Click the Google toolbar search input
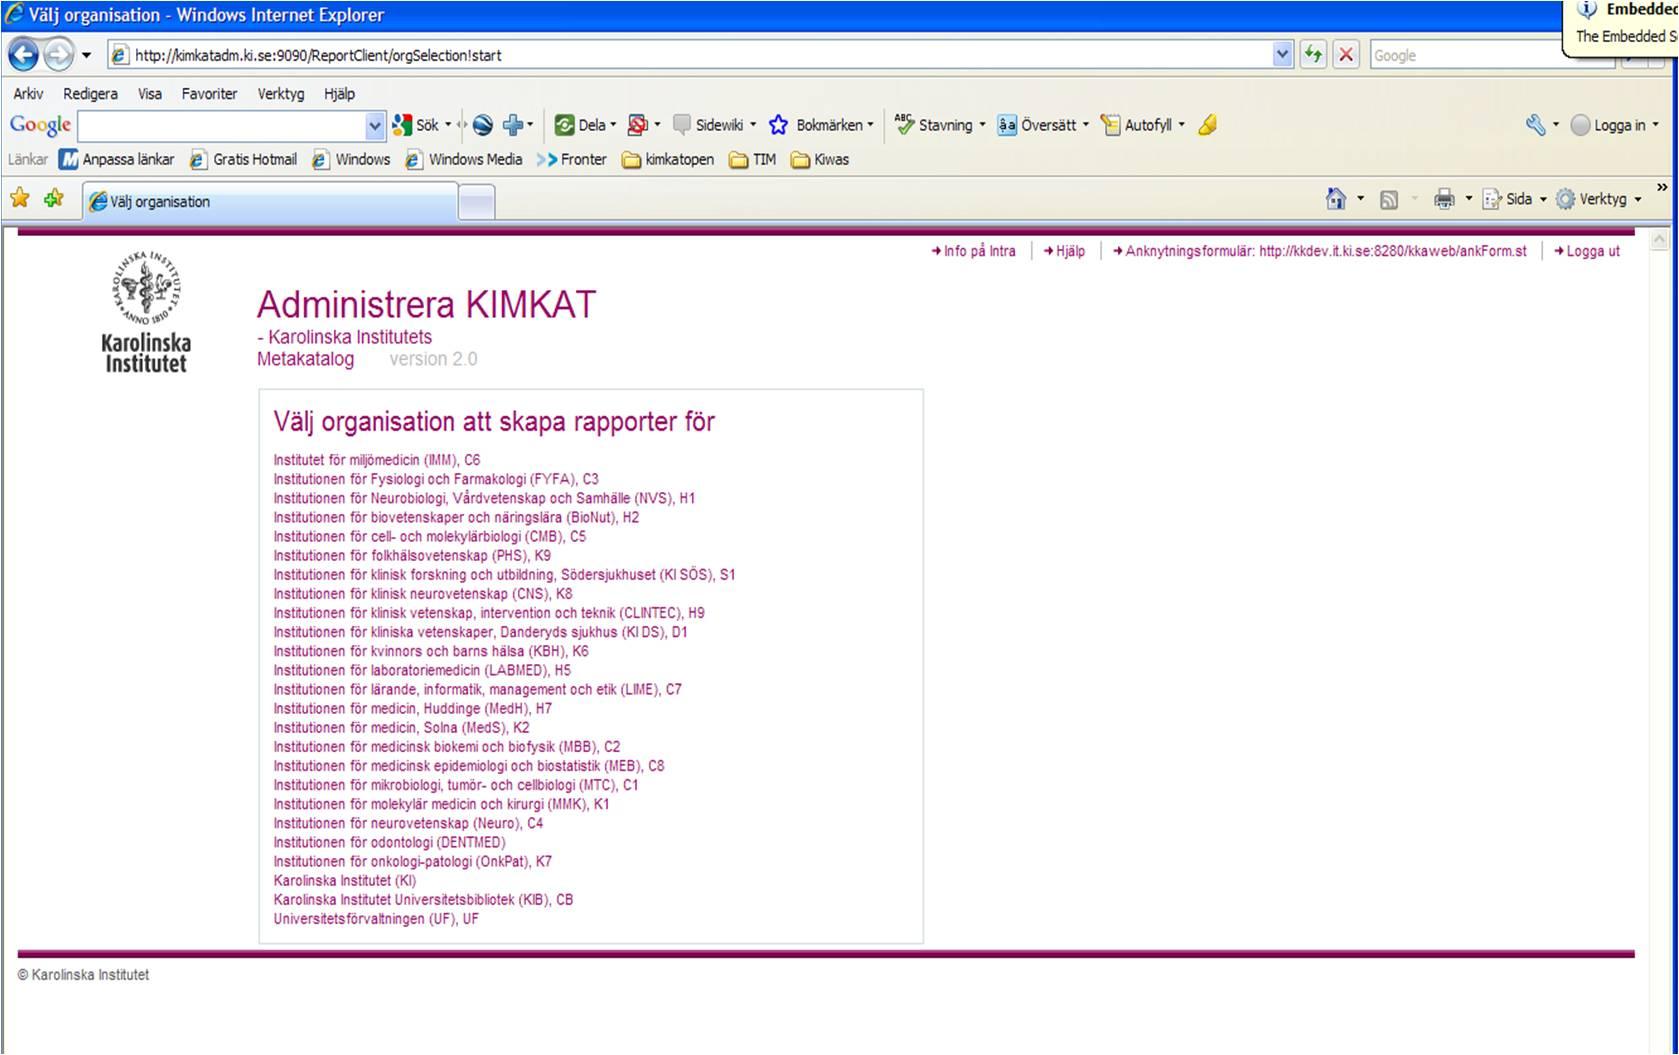 click(x=222, y=125)
